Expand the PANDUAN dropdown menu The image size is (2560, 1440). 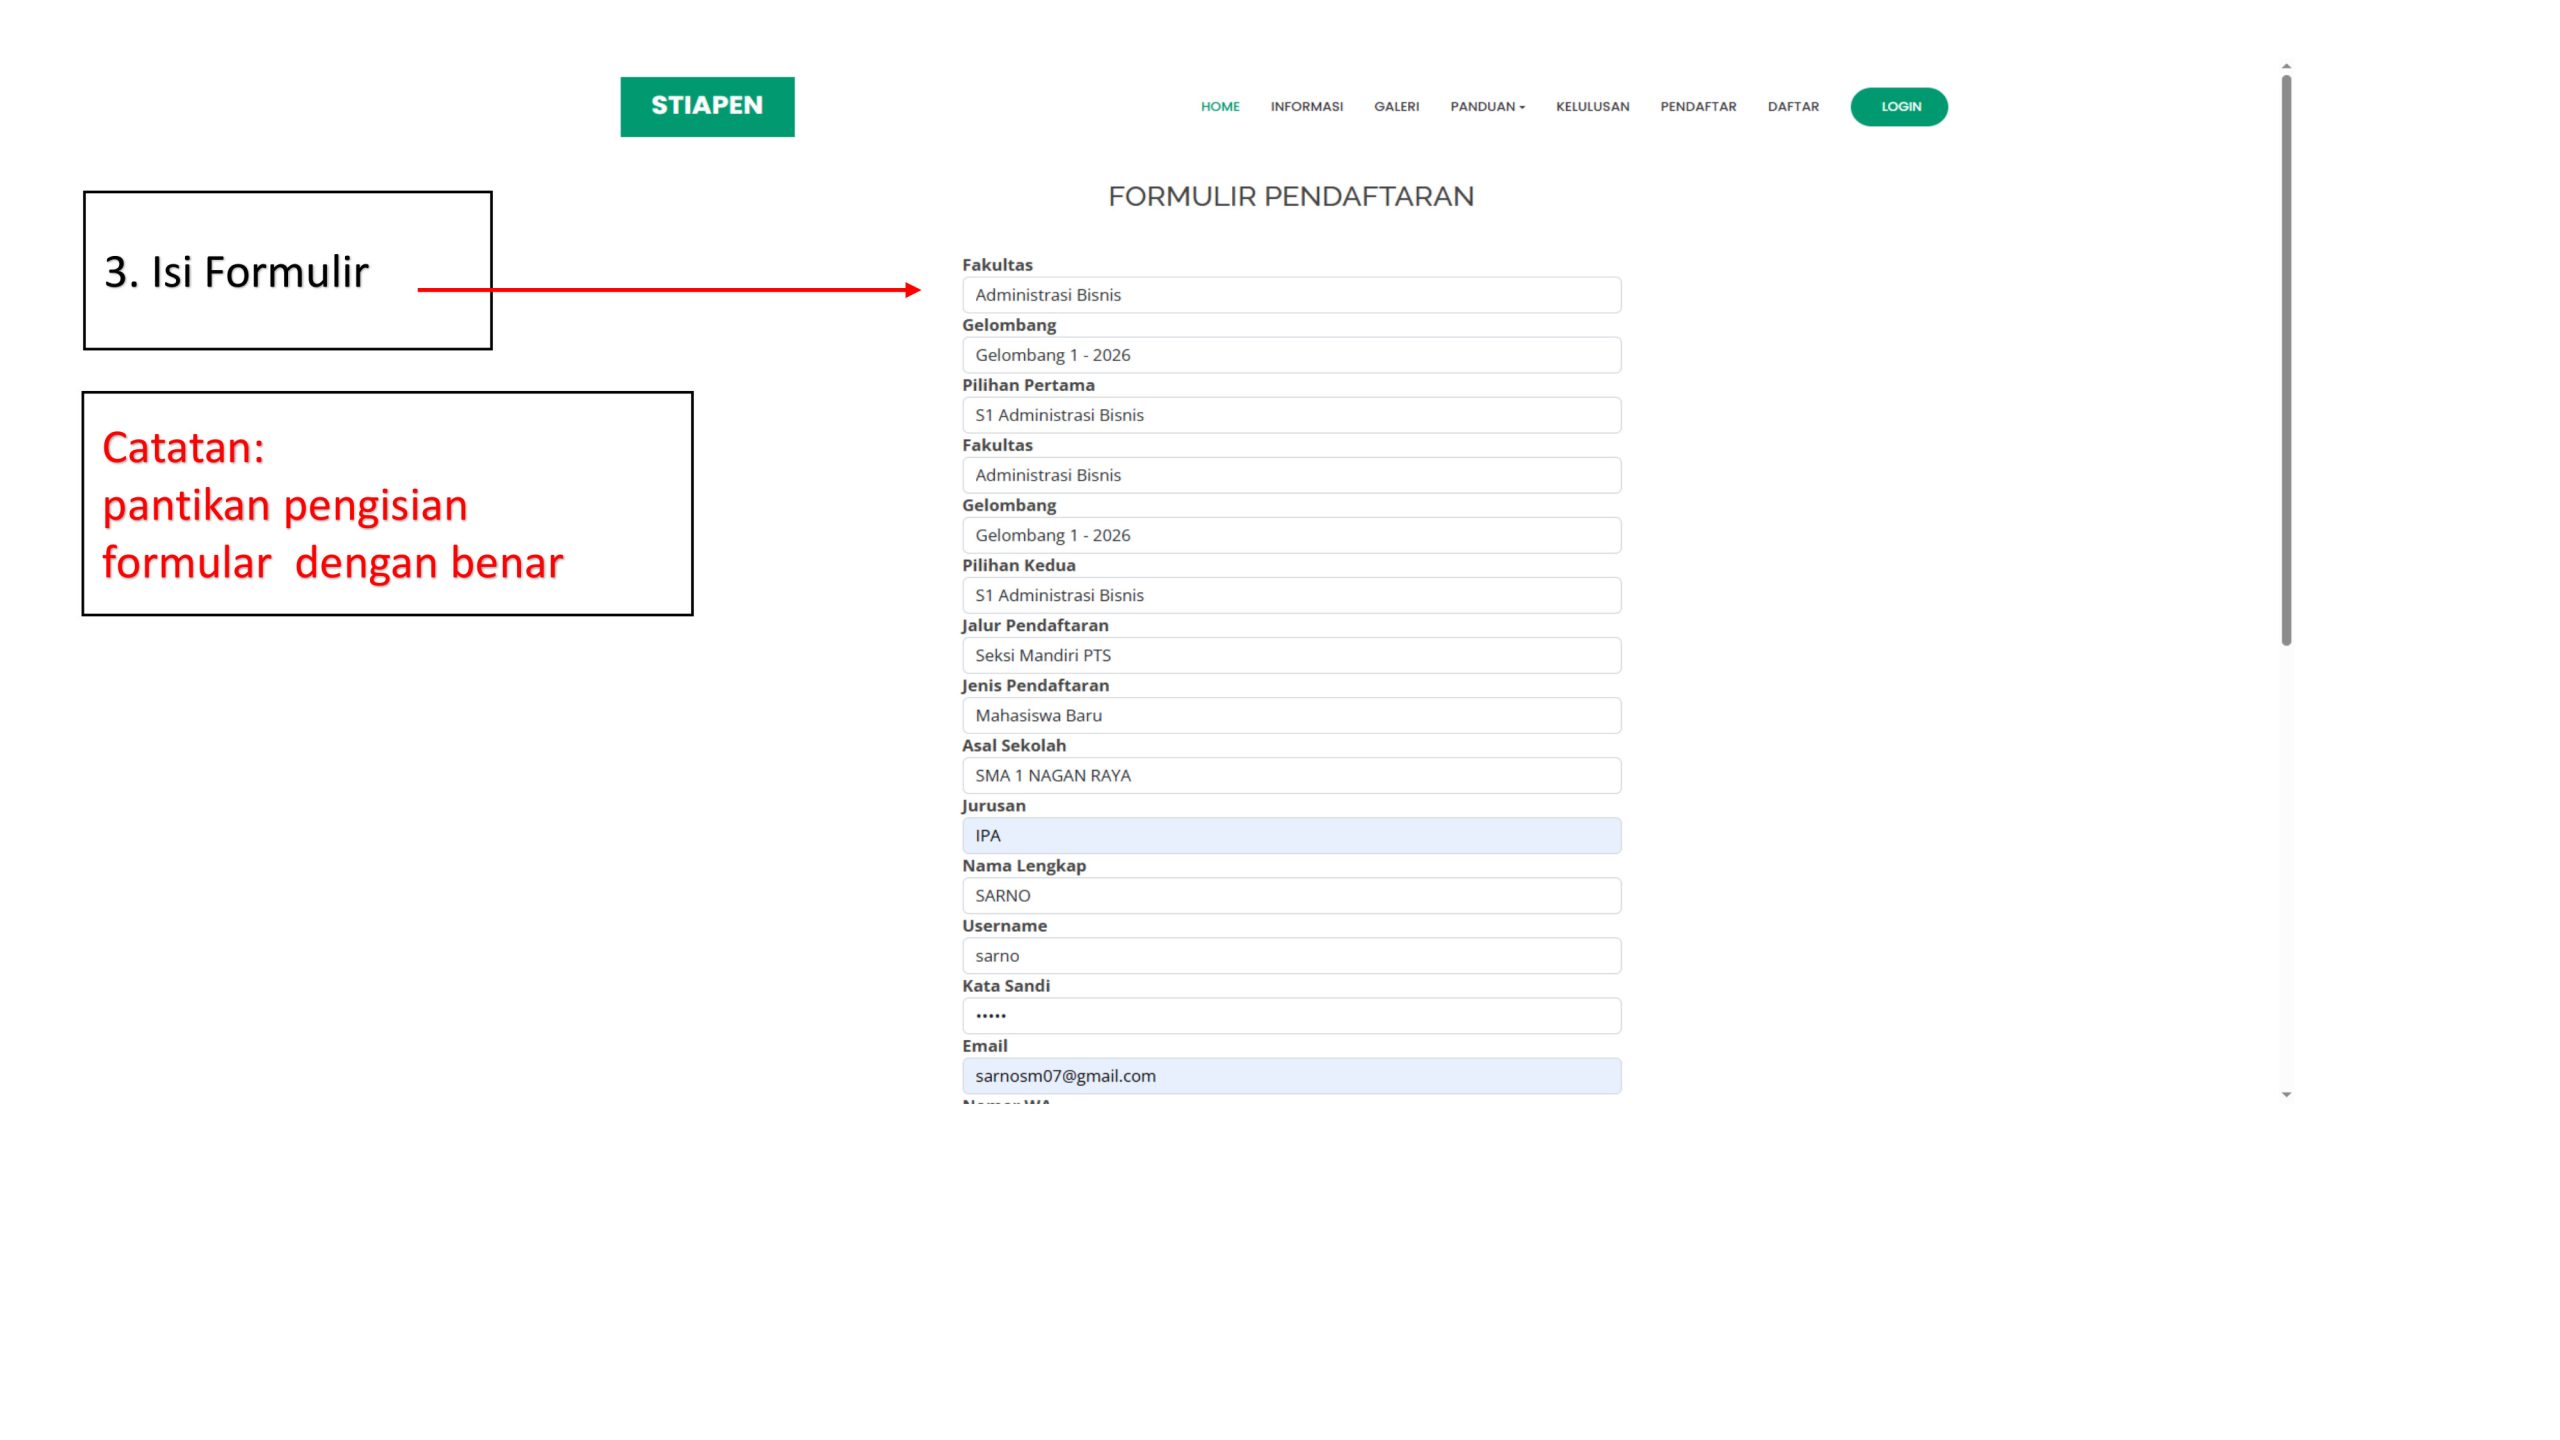pos(1487,107)
